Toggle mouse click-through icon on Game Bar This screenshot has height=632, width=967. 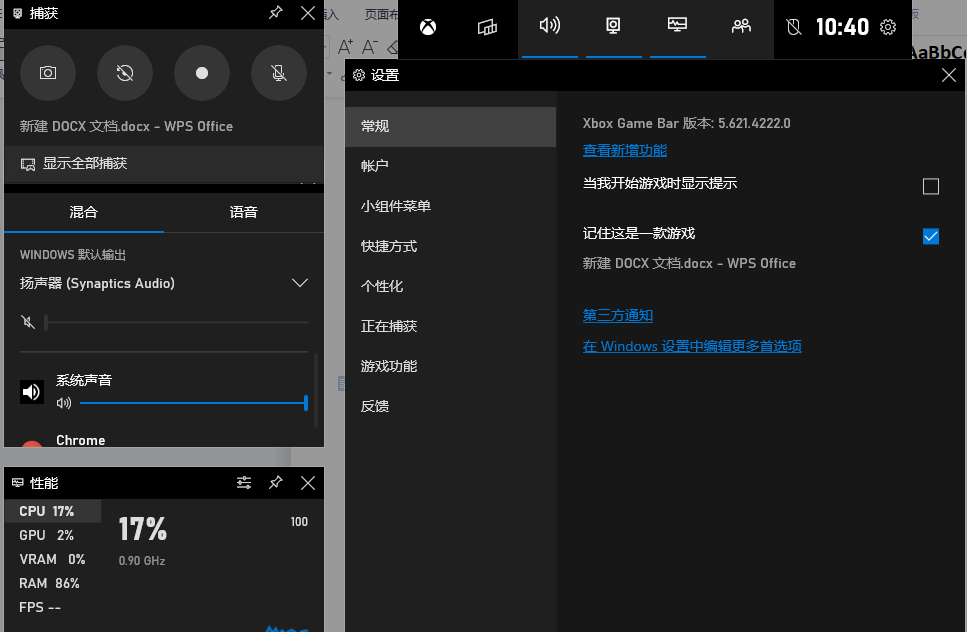[794, 27]
